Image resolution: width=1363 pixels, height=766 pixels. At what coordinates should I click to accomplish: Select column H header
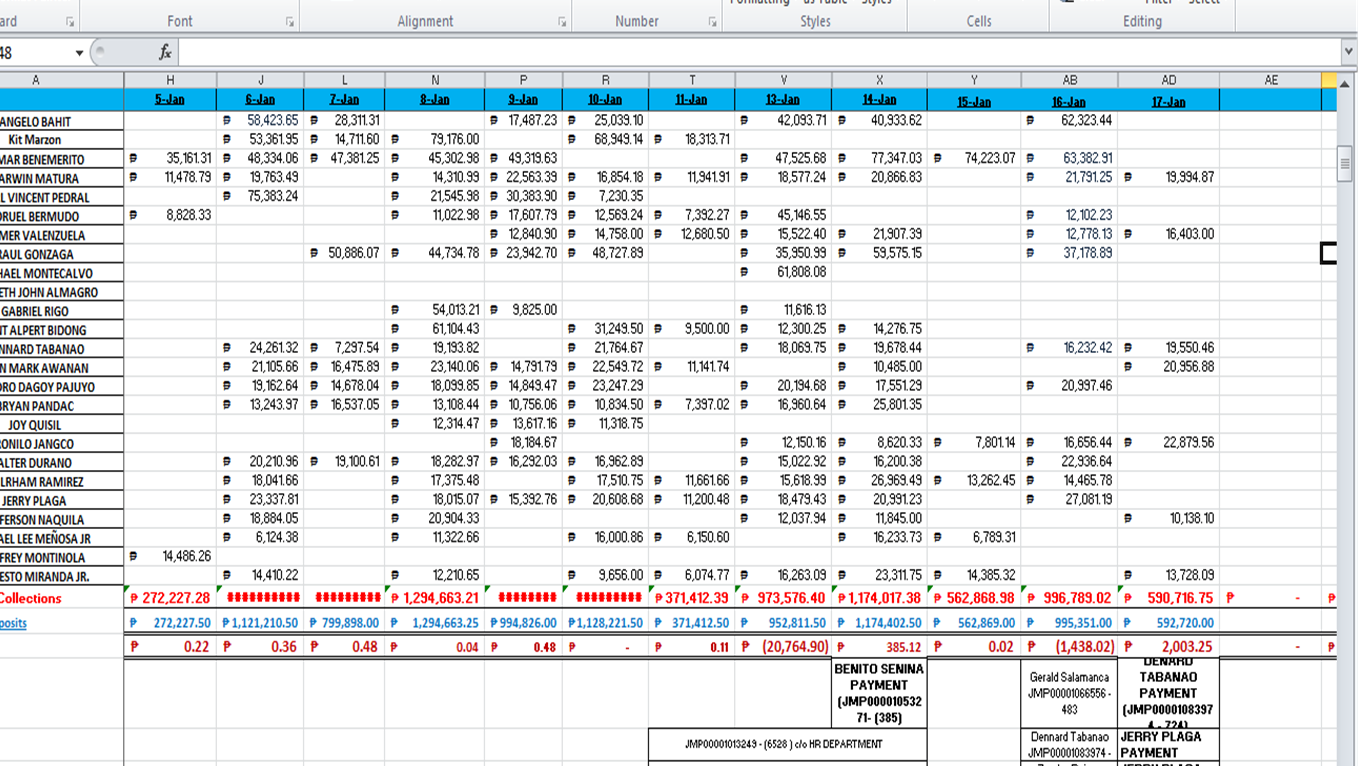coord(170,80)
